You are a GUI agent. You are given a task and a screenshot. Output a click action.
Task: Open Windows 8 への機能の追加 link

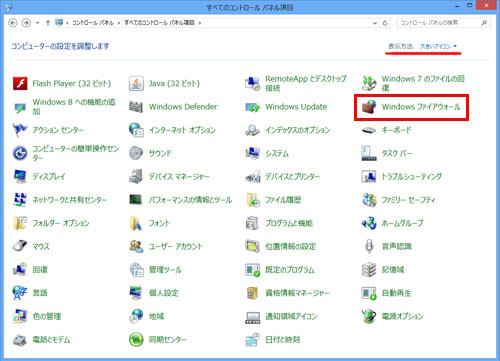click(x=74, y=107)
